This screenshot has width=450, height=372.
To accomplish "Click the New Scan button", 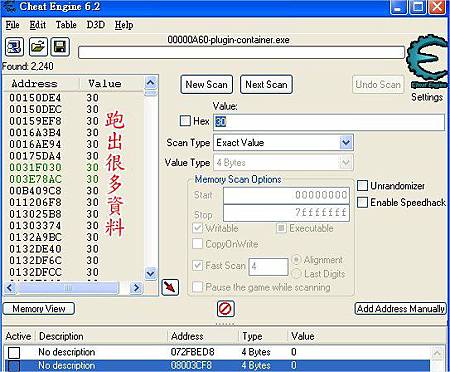I will point(207,84).
